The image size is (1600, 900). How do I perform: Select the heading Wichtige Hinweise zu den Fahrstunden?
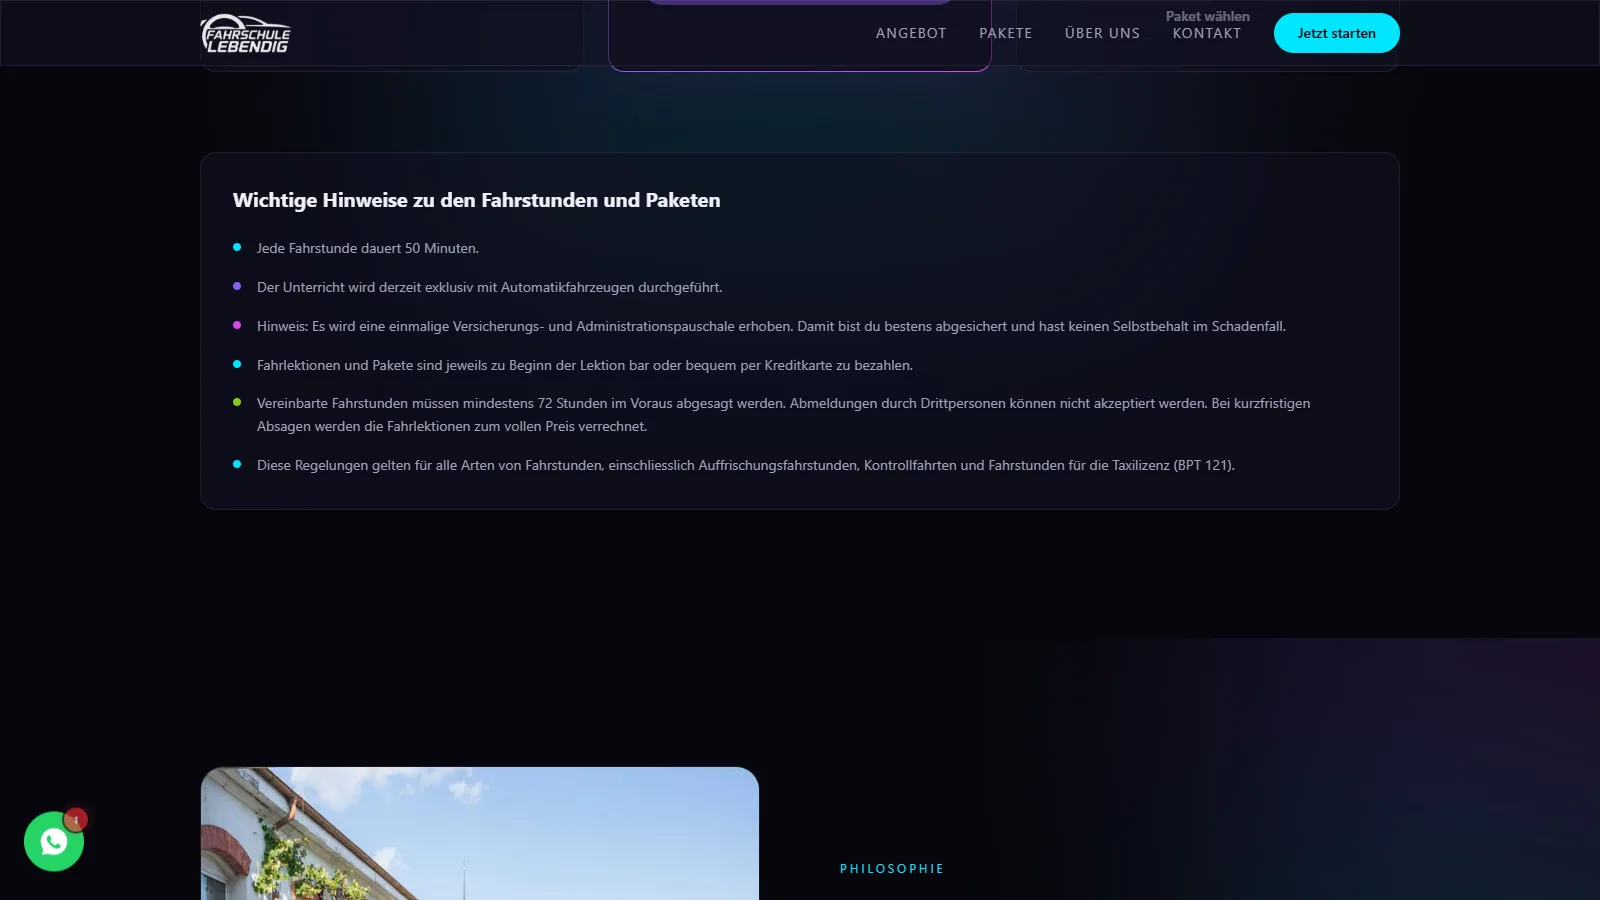[476, 200]
